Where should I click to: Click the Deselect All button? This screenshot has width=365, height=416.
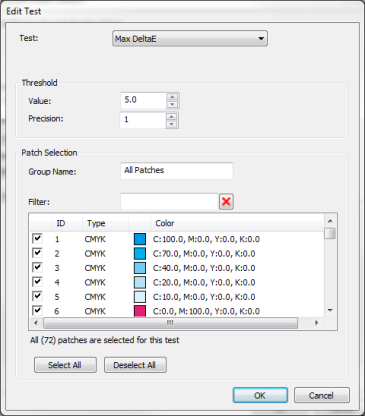tap(135, 365)
